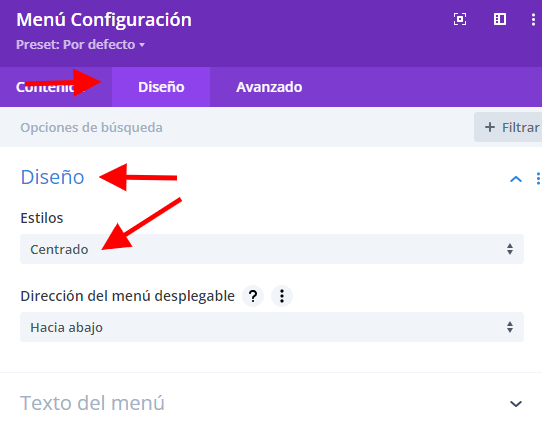Collapse the Diseño section with chevron

coord(516,179)
